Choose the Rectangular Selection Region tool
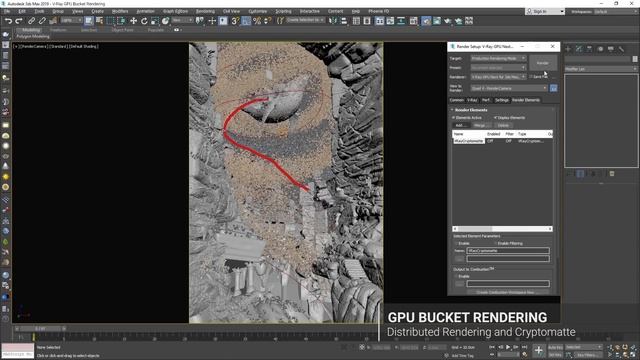The image size is (640, 360). (110, 21)
